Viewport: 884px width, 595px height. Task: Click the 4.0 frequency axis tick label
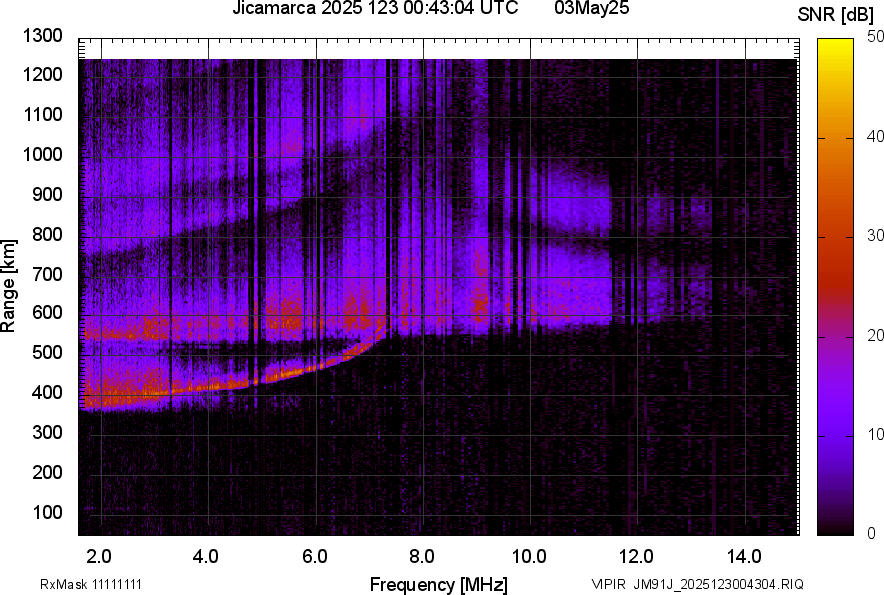(206, 557)
